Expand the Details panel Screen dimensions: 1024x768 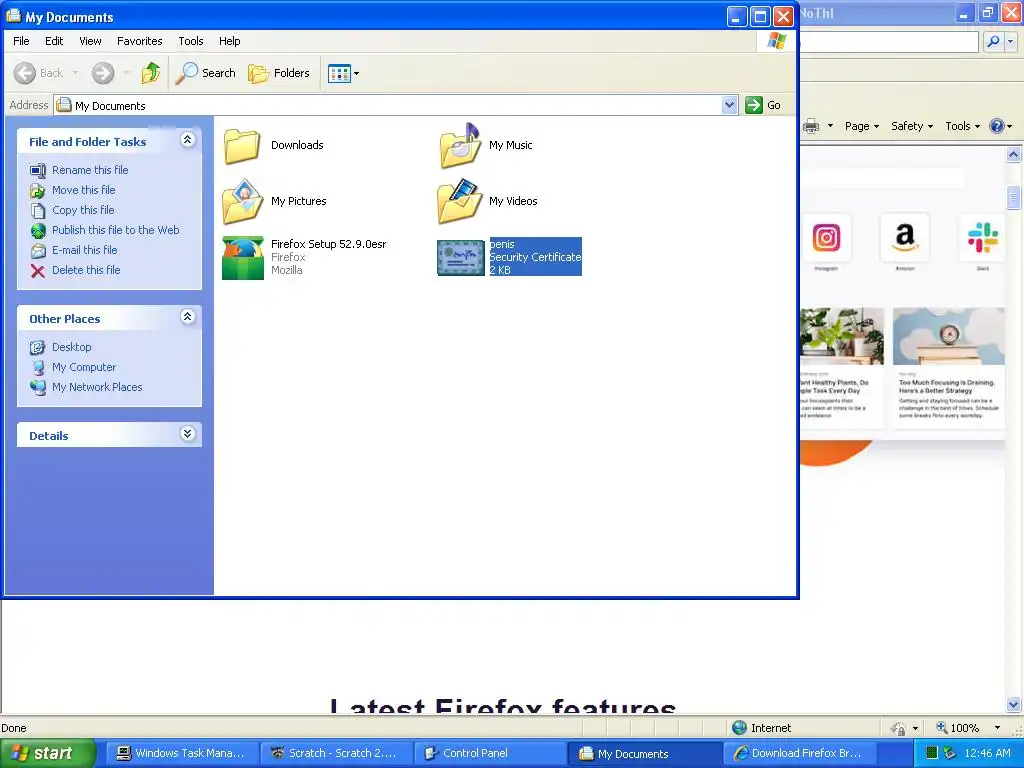187,434
